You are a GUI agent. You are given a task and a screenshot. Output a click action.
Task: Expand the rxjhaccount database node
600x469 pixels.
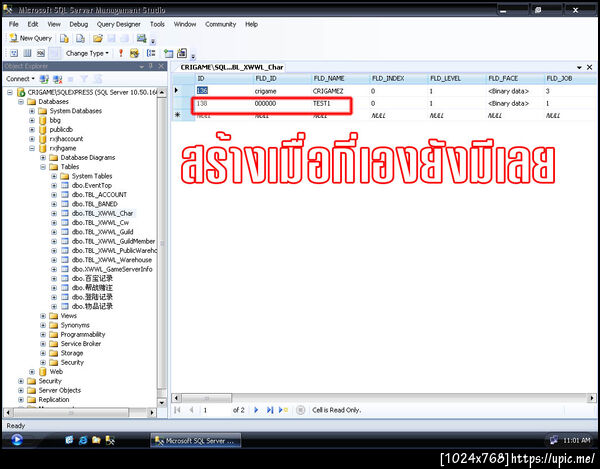point(32,139)
